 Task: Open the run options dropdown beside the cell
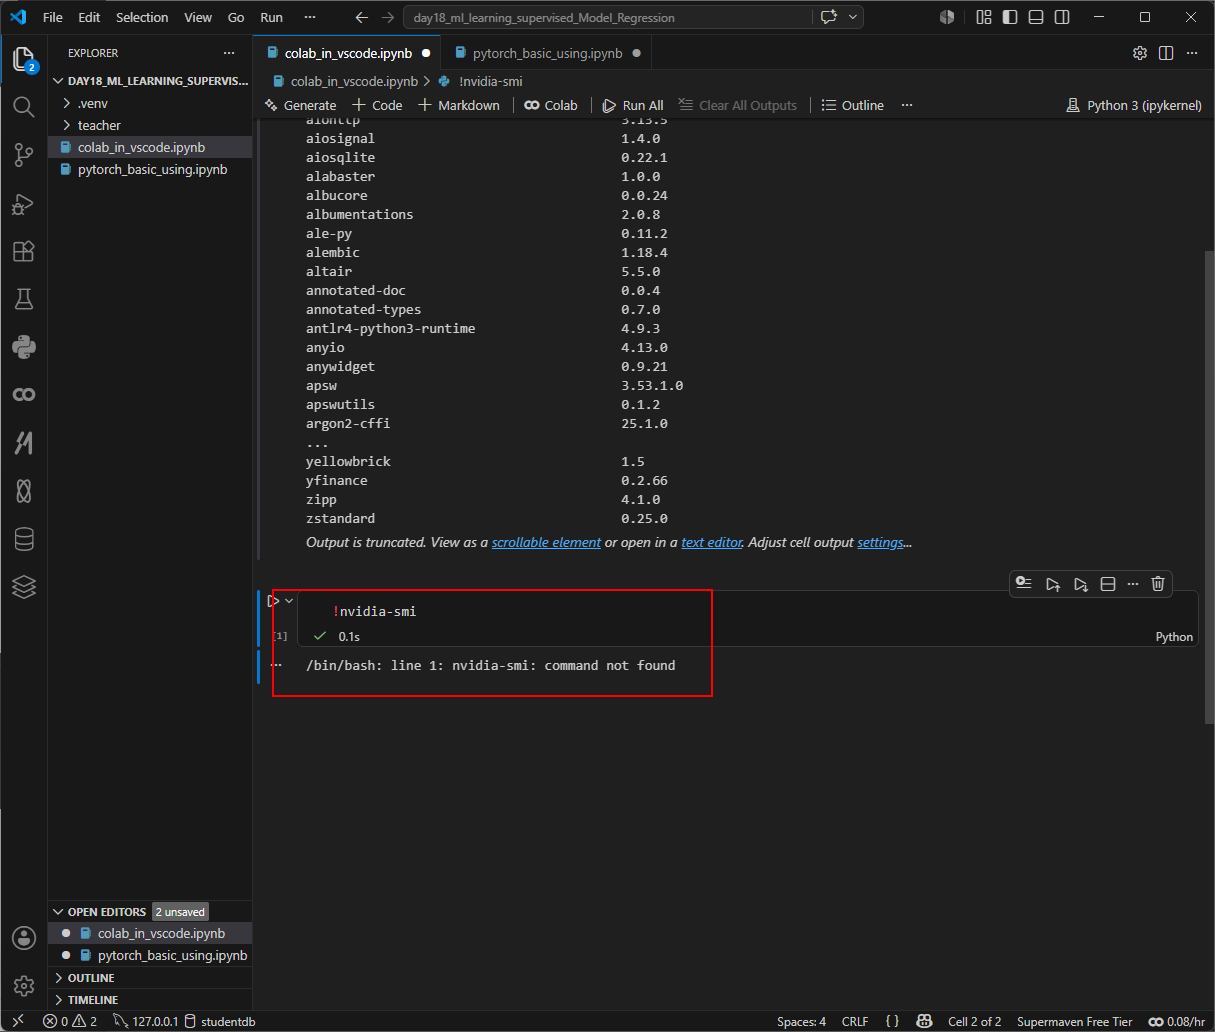click(289, 601)
